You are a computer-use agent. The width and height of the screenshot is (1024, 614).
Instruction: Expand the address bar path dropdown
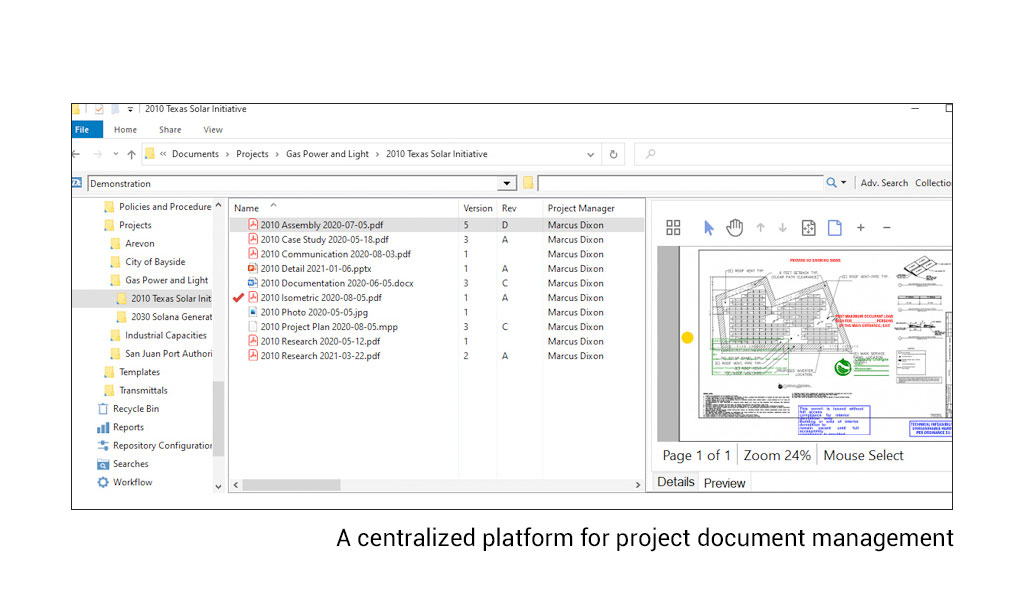[590, 153]
